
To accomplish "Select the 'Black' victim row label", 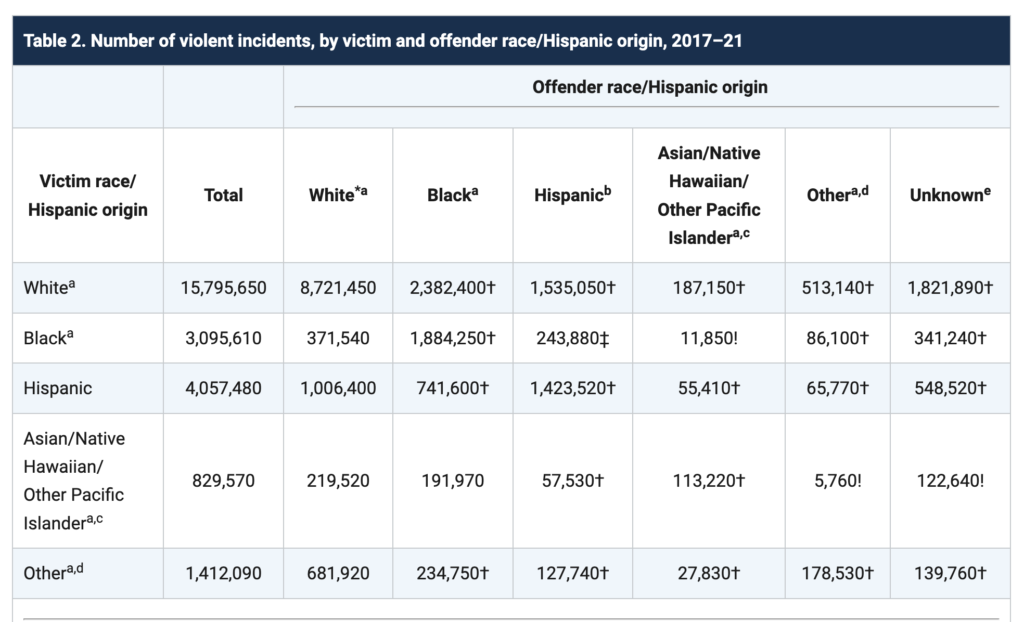I will pos(48,338).
